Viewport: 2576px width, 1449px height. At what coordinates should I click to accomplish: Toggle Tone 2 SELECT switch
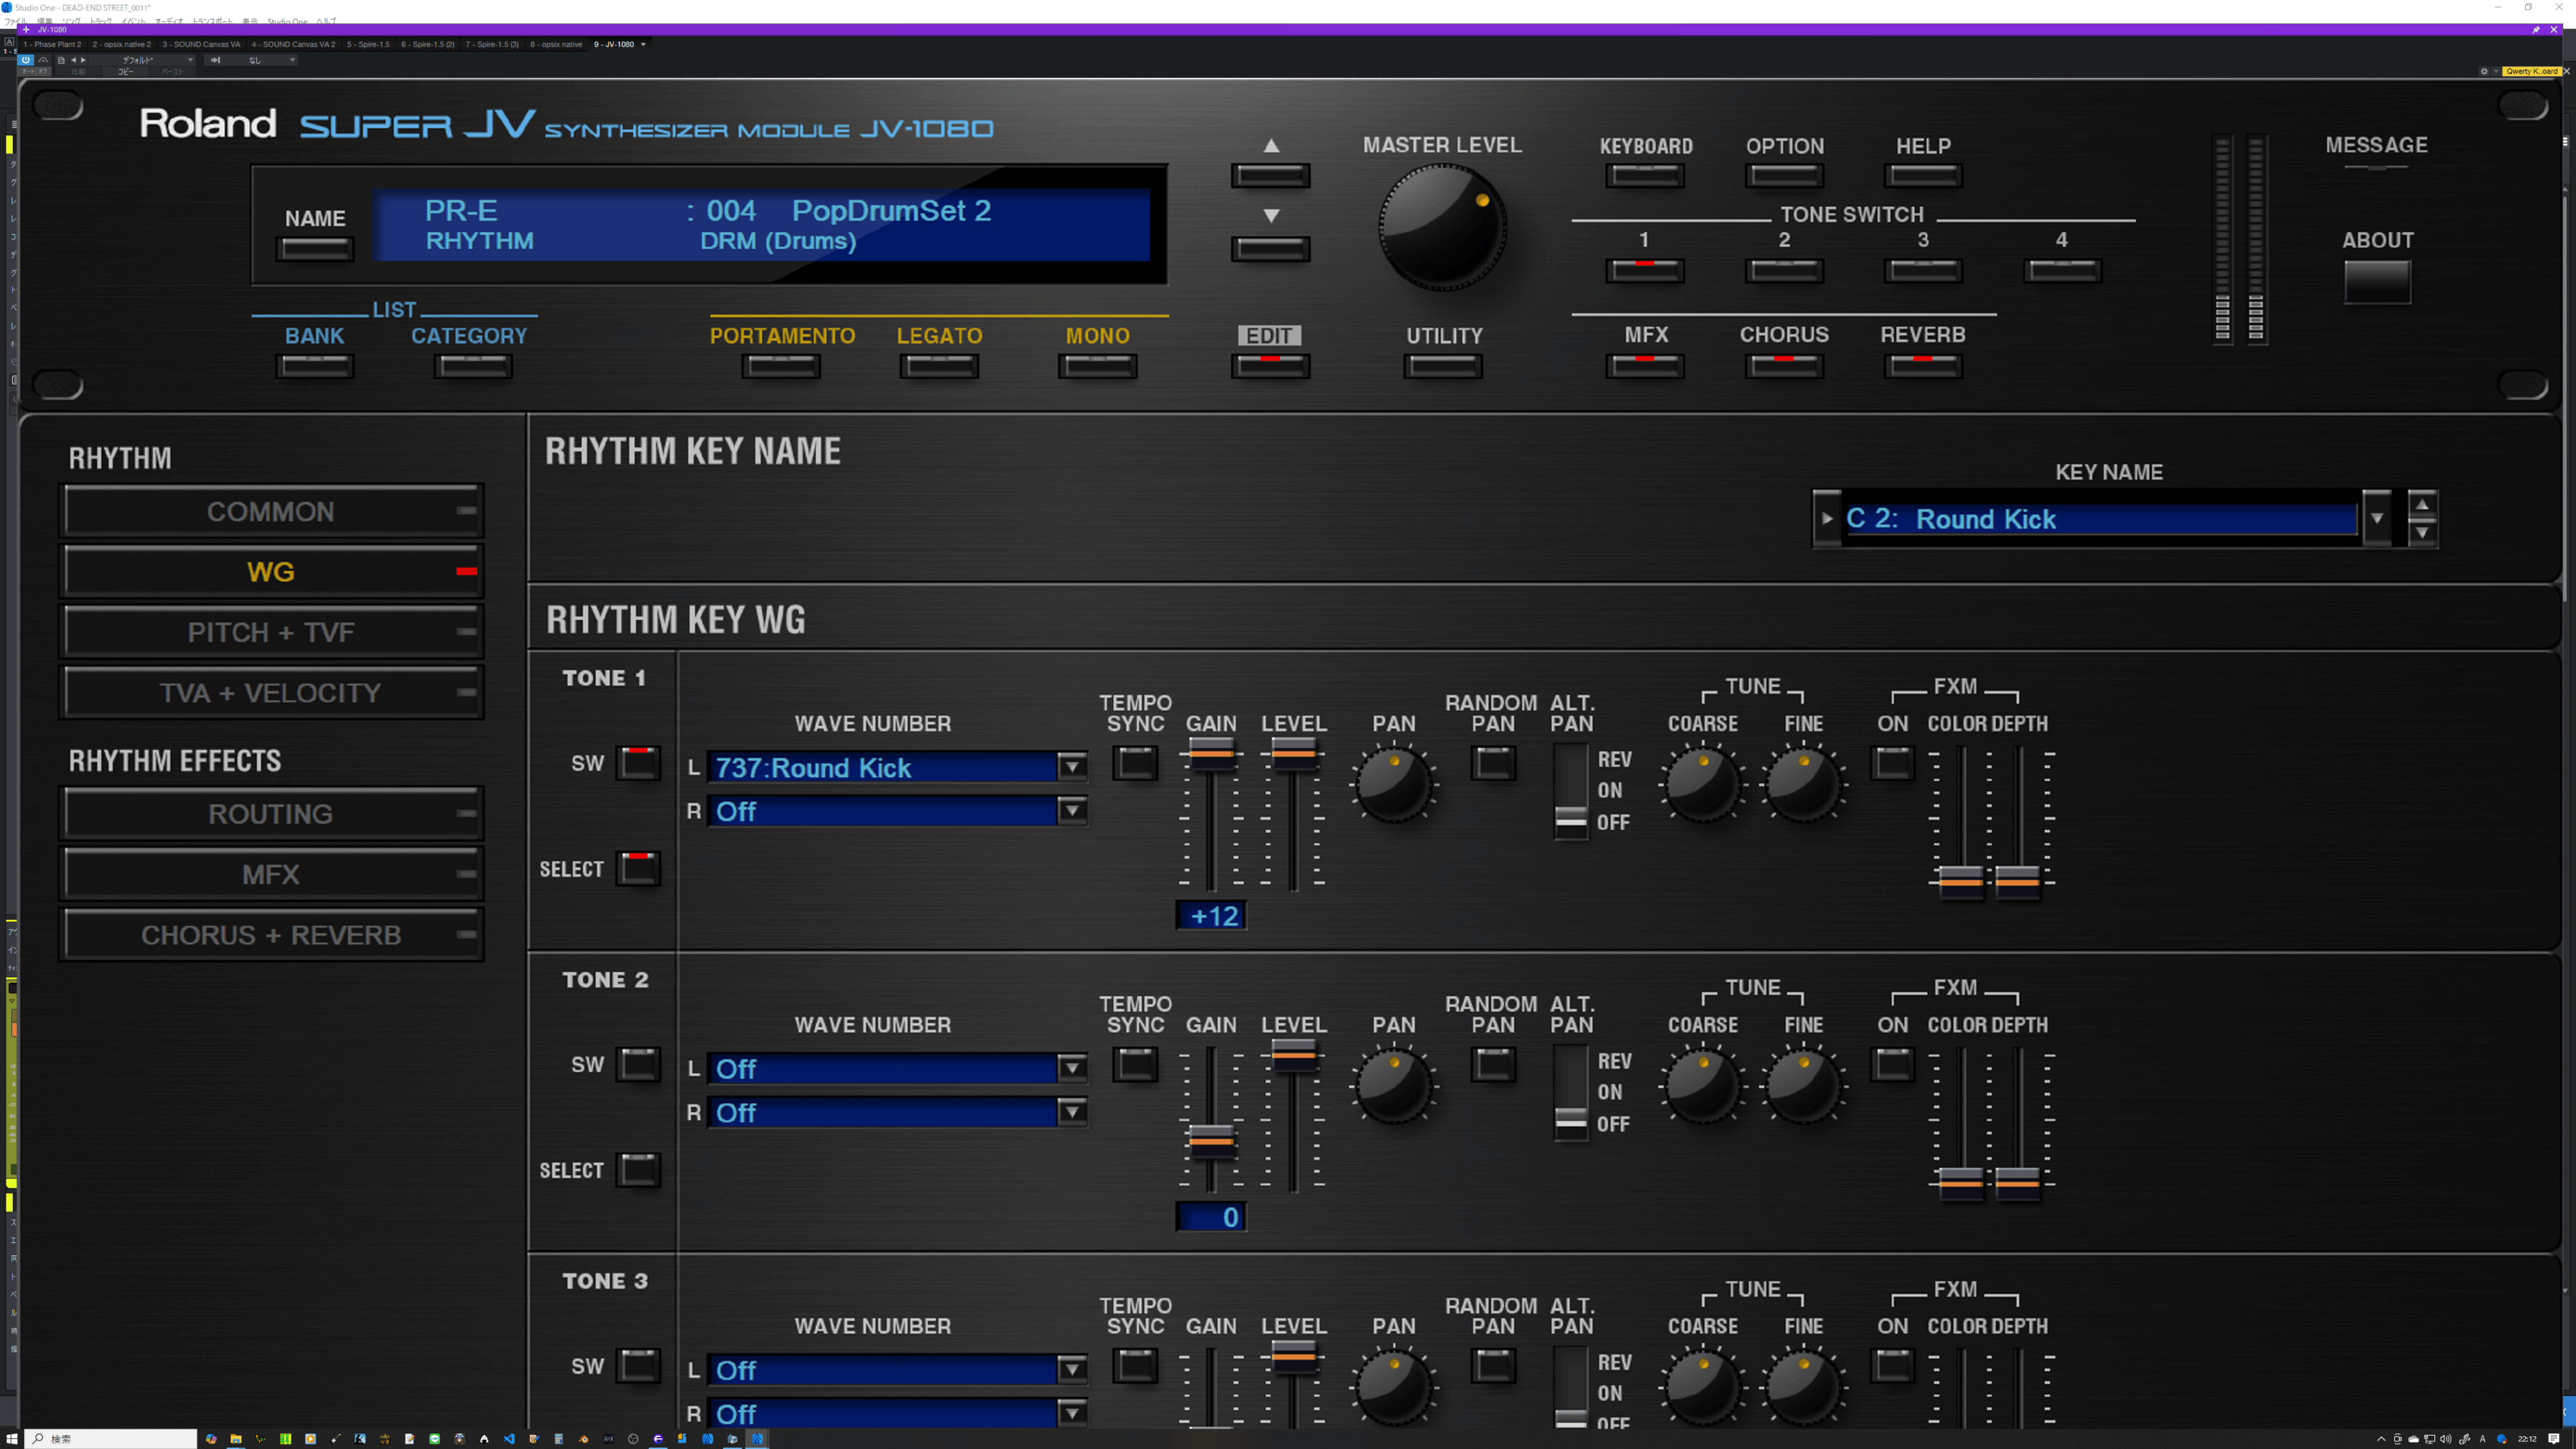coord(638,1169)
